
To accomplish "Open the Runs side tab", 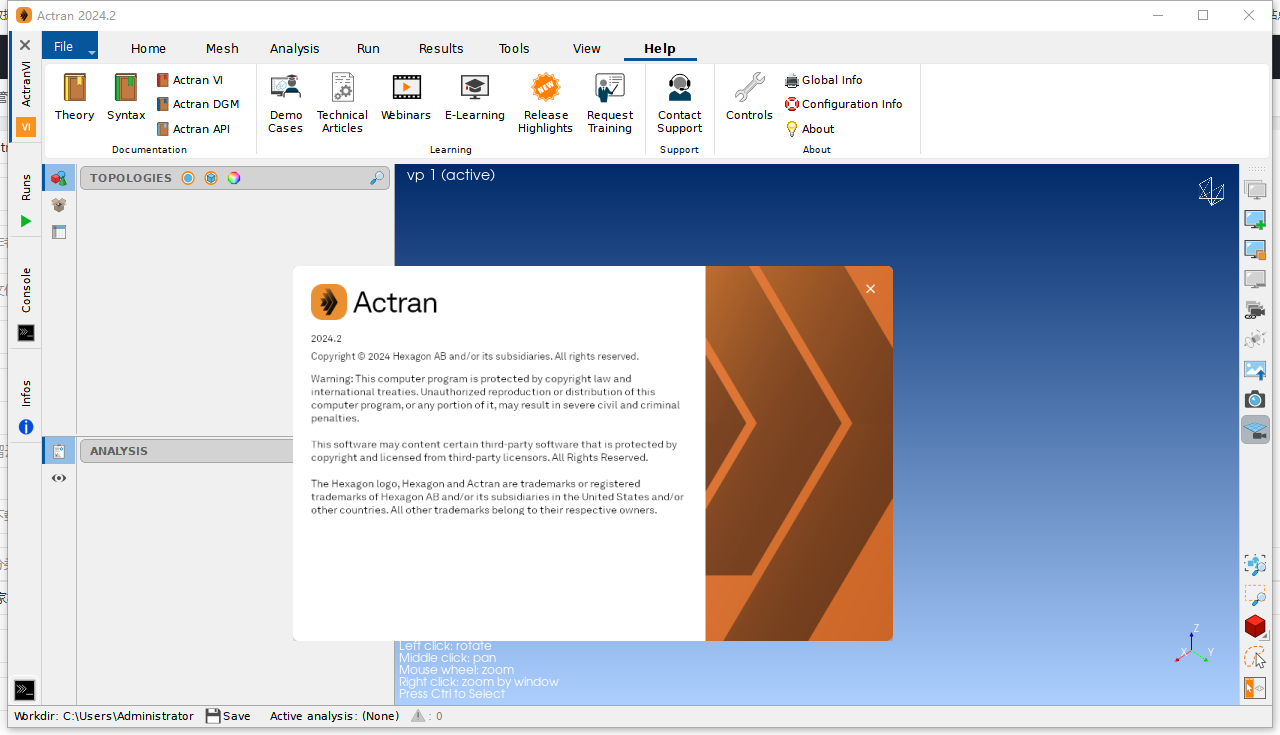I will tap(26, 187).
